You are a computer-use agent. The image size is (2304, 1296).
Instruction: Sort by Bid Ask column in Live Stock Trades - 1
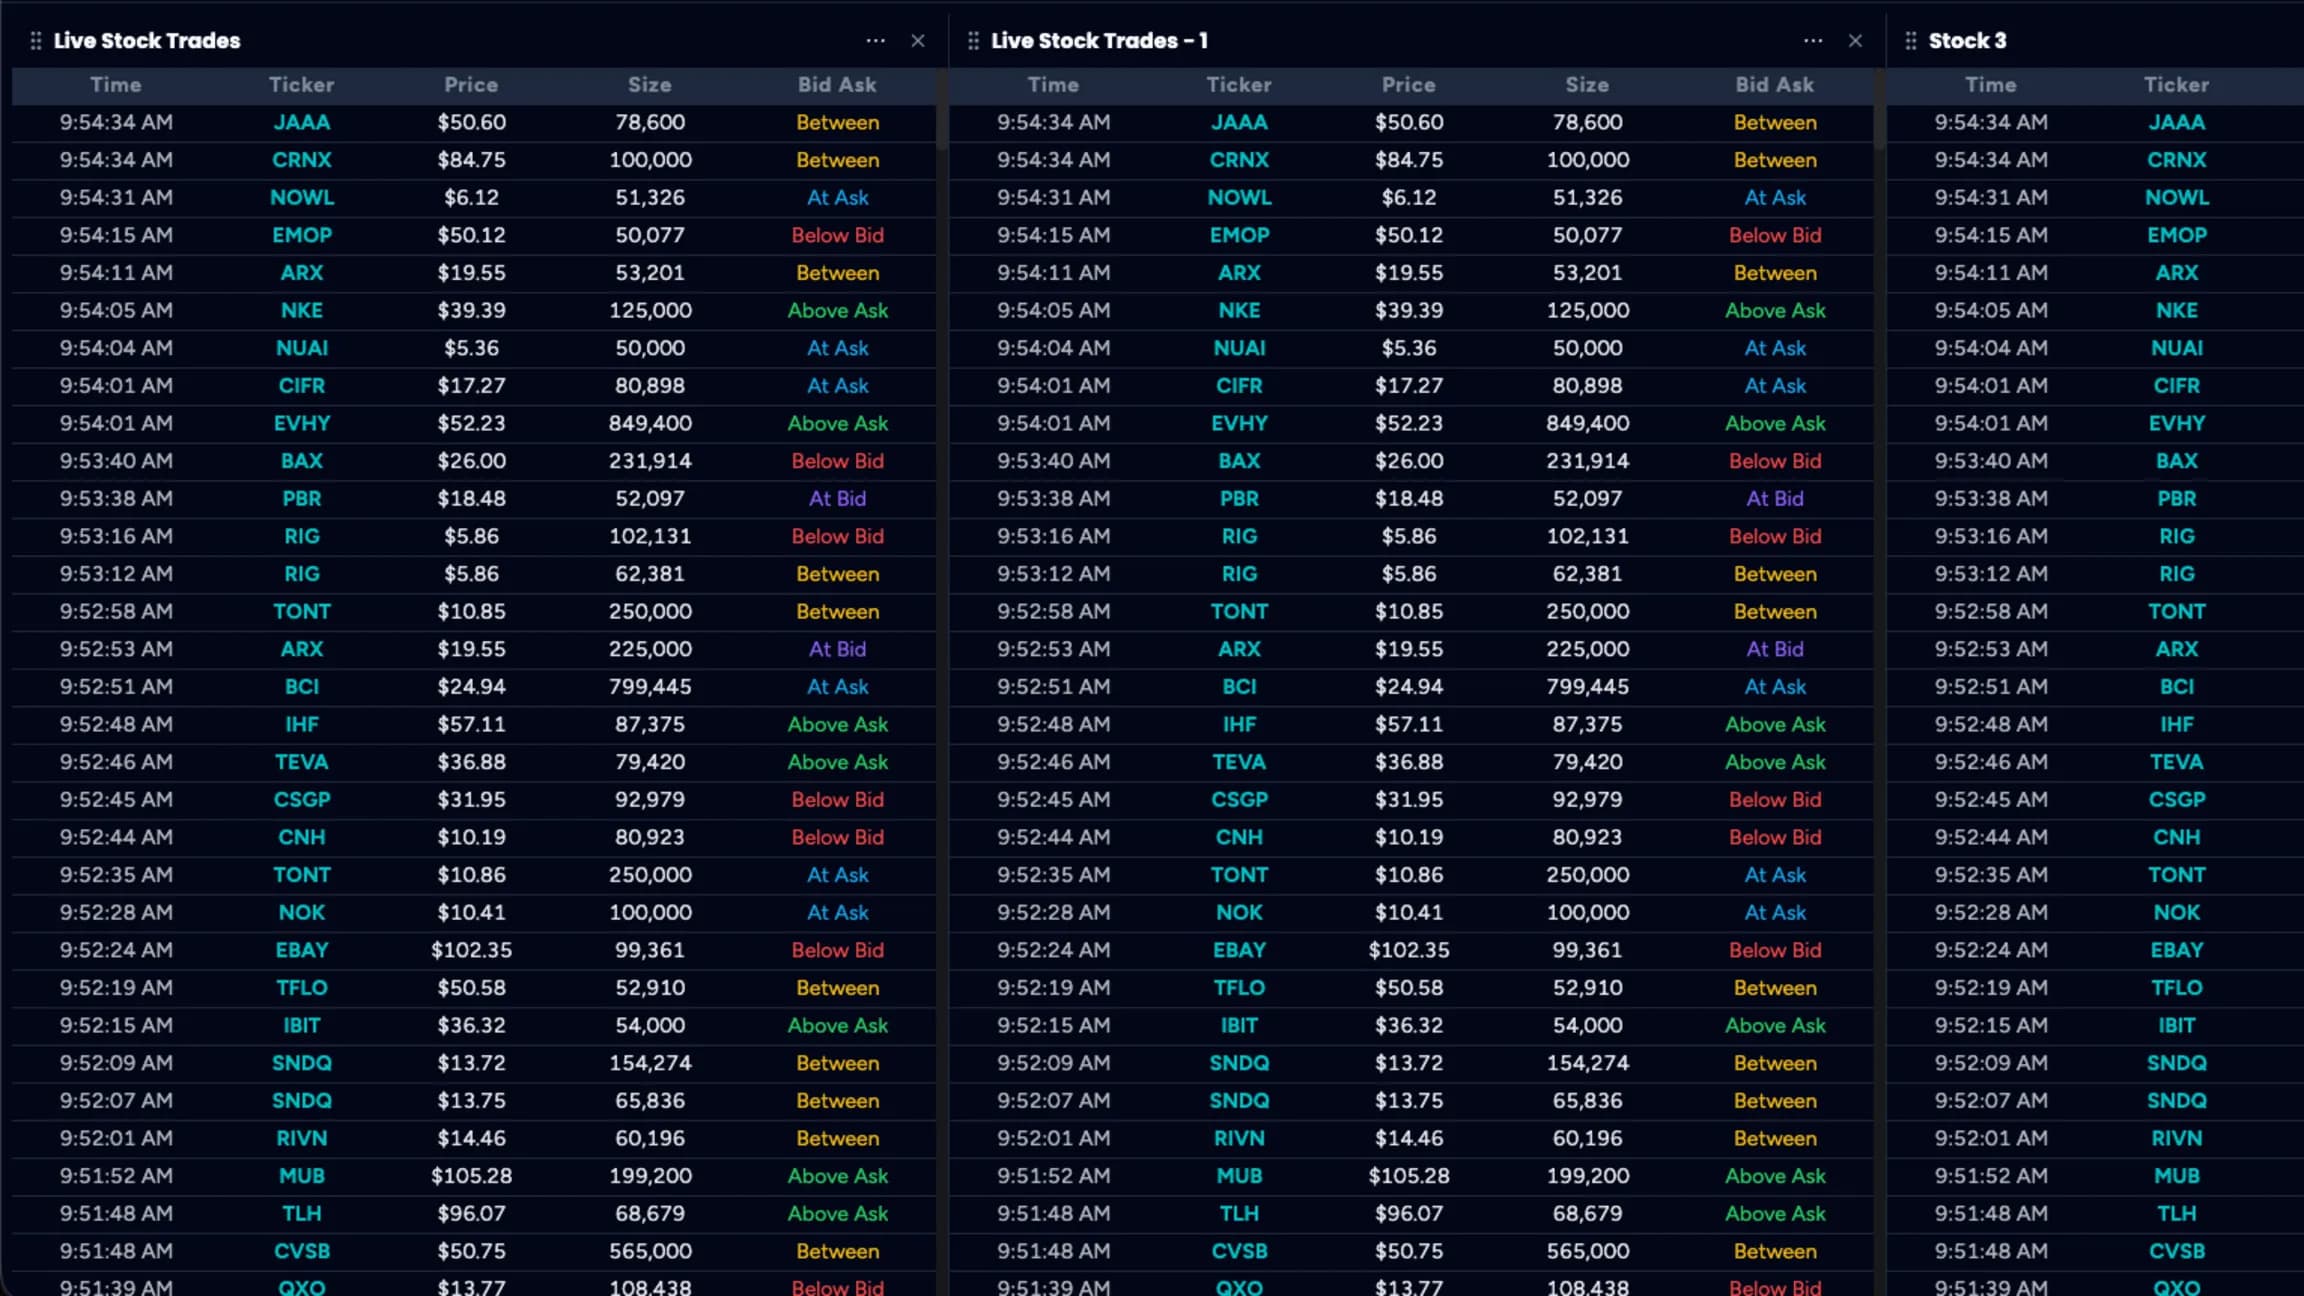click(1775, 85)
